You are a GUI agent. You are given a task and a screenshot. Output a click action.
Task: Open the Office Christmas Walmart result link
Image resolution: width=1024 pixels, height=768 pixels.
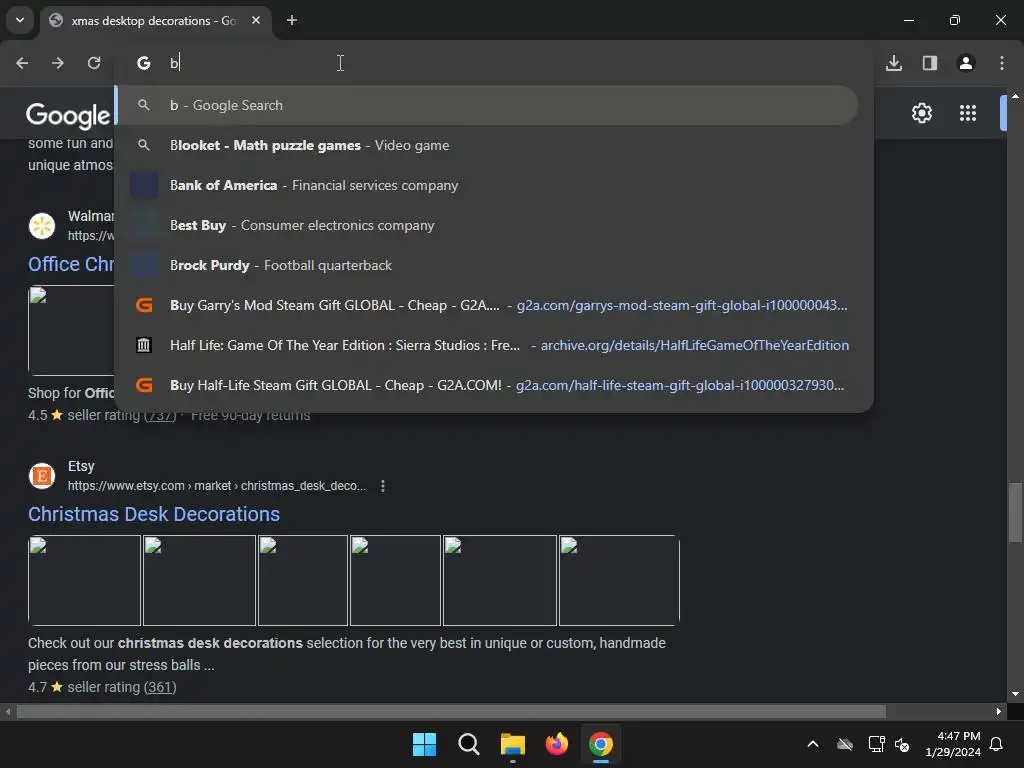[x=71, y=264]
